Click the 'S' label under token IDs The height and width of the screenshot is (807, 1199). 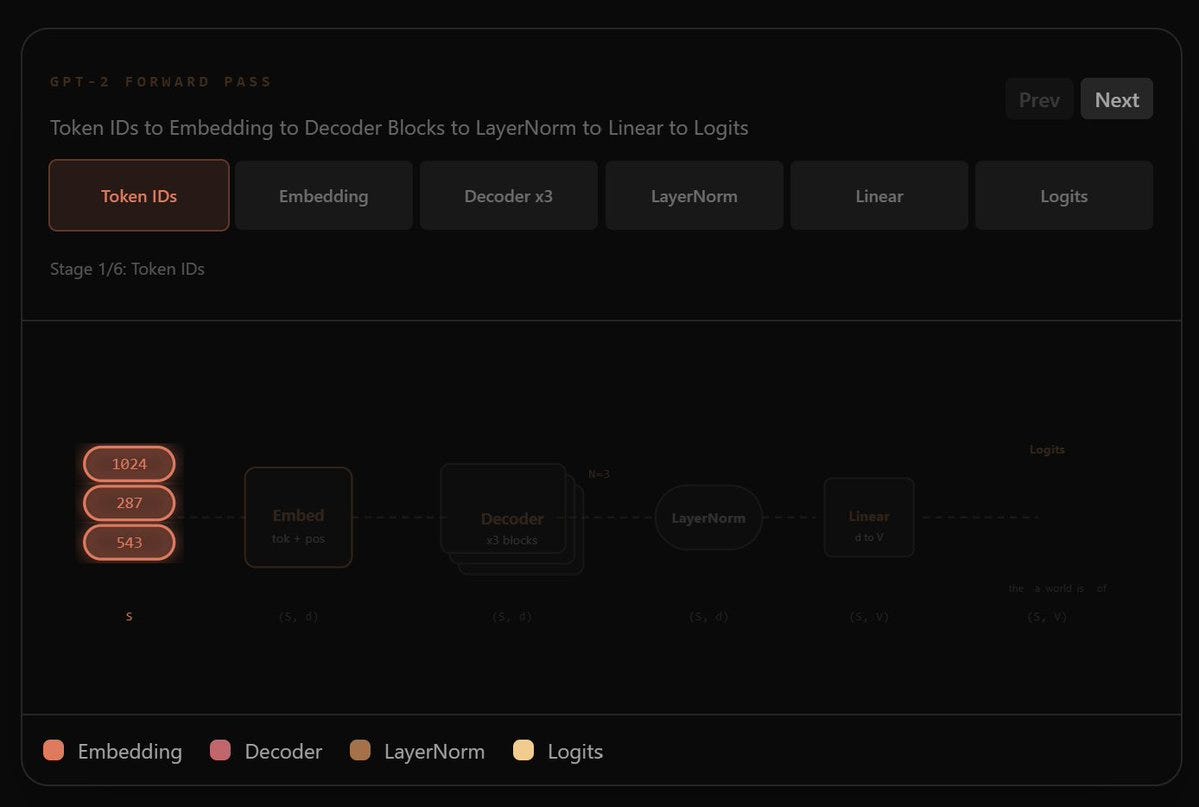coord(129,617)
